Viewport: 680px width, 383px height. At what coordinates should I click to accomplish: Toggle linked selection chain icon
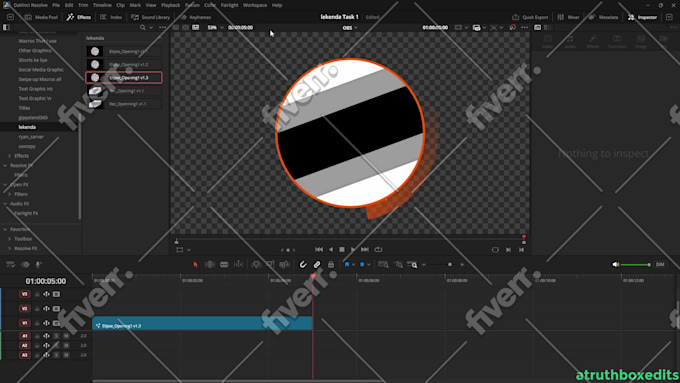pos(317,264)
